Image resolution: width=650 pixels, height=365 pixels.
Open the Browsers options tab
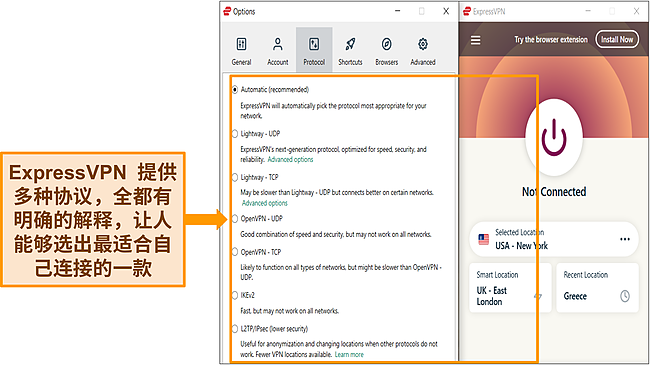(386, 51)
